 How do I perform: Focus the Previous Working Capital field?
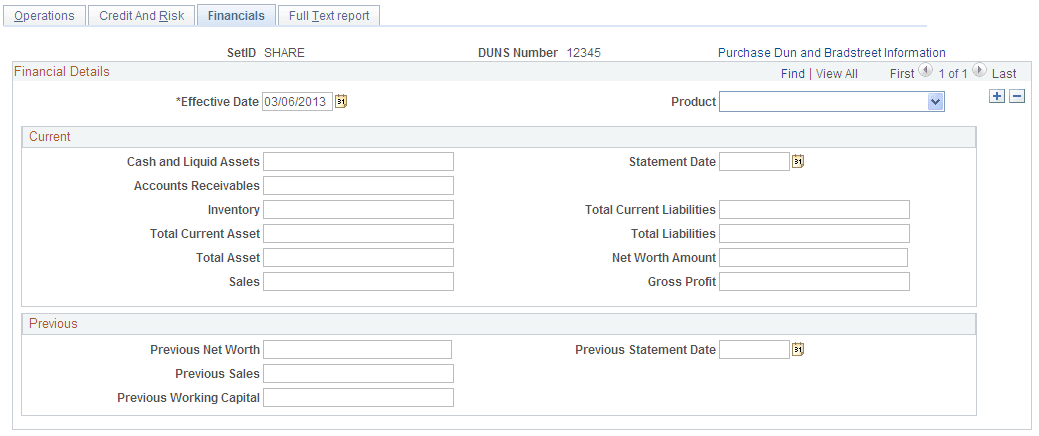tap(358, 398)
